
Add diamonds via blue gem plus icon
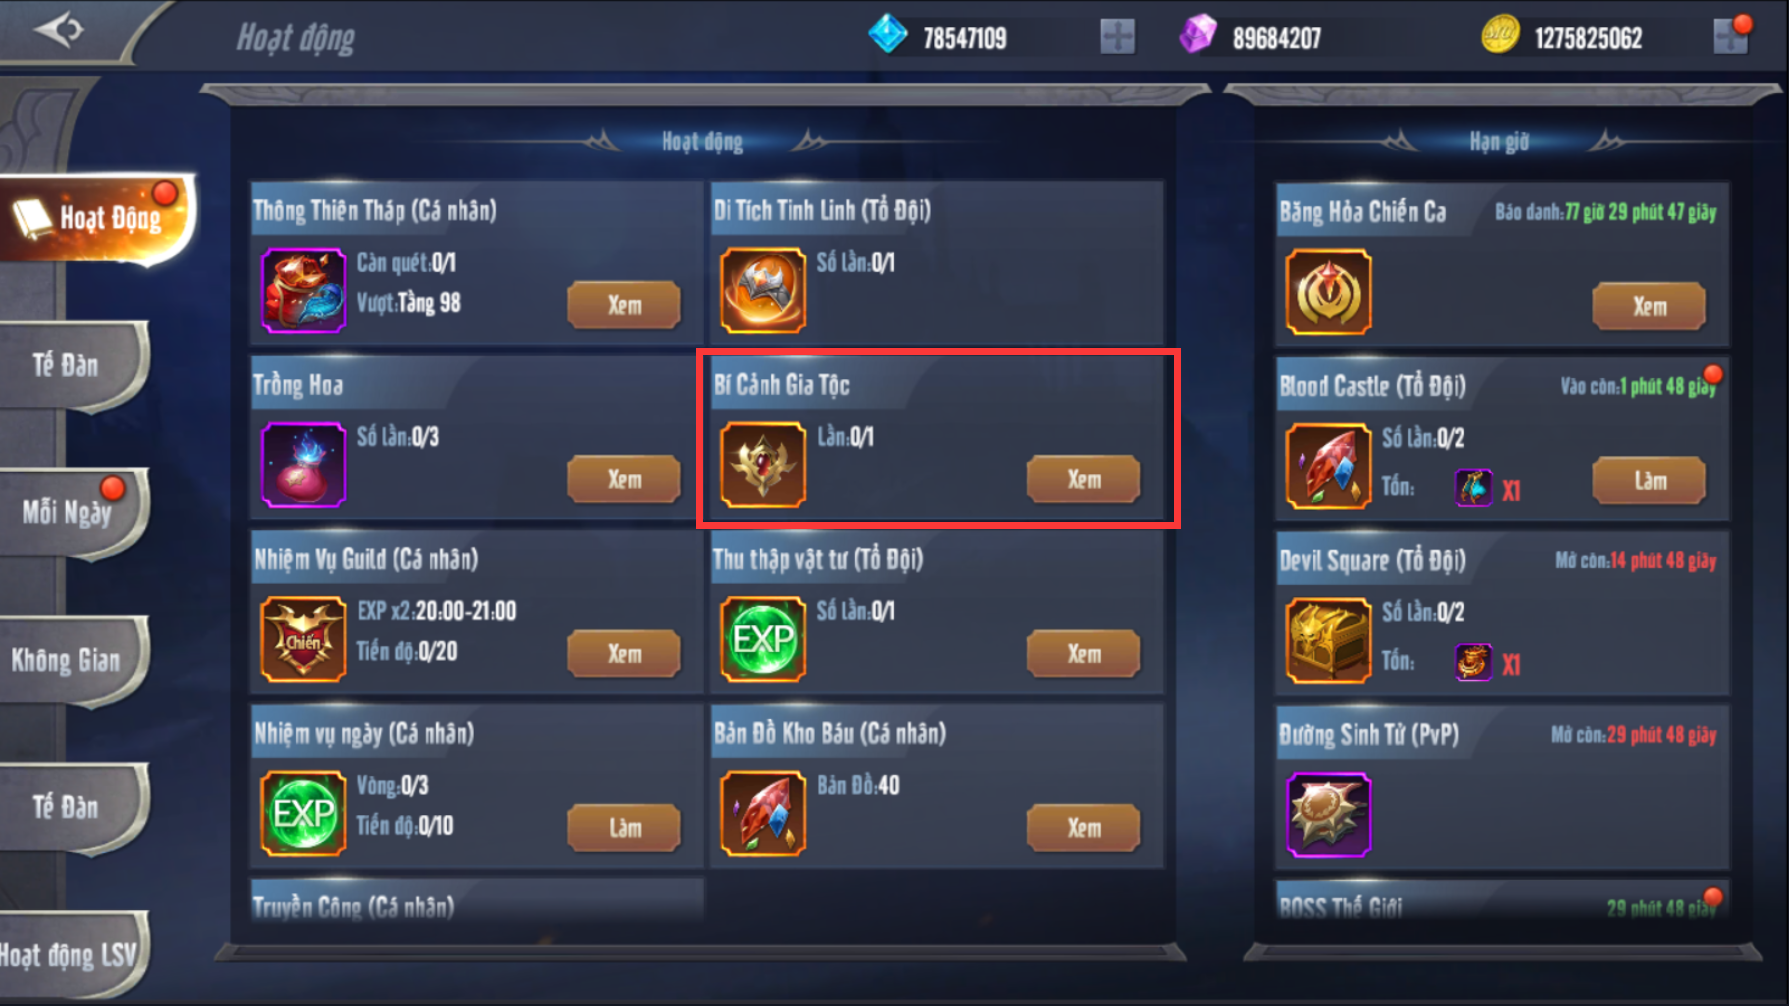tap(1117, 37)
